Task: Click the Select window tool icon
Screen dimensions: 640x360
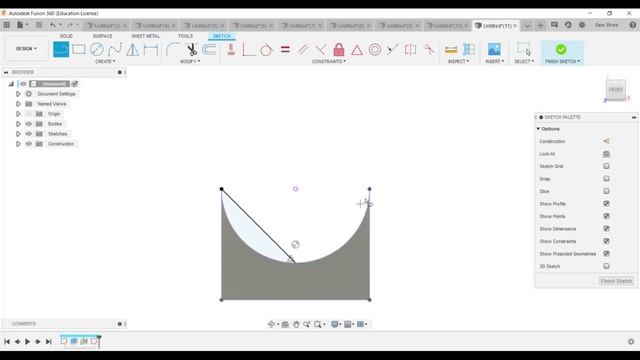Action: point(524,49)
